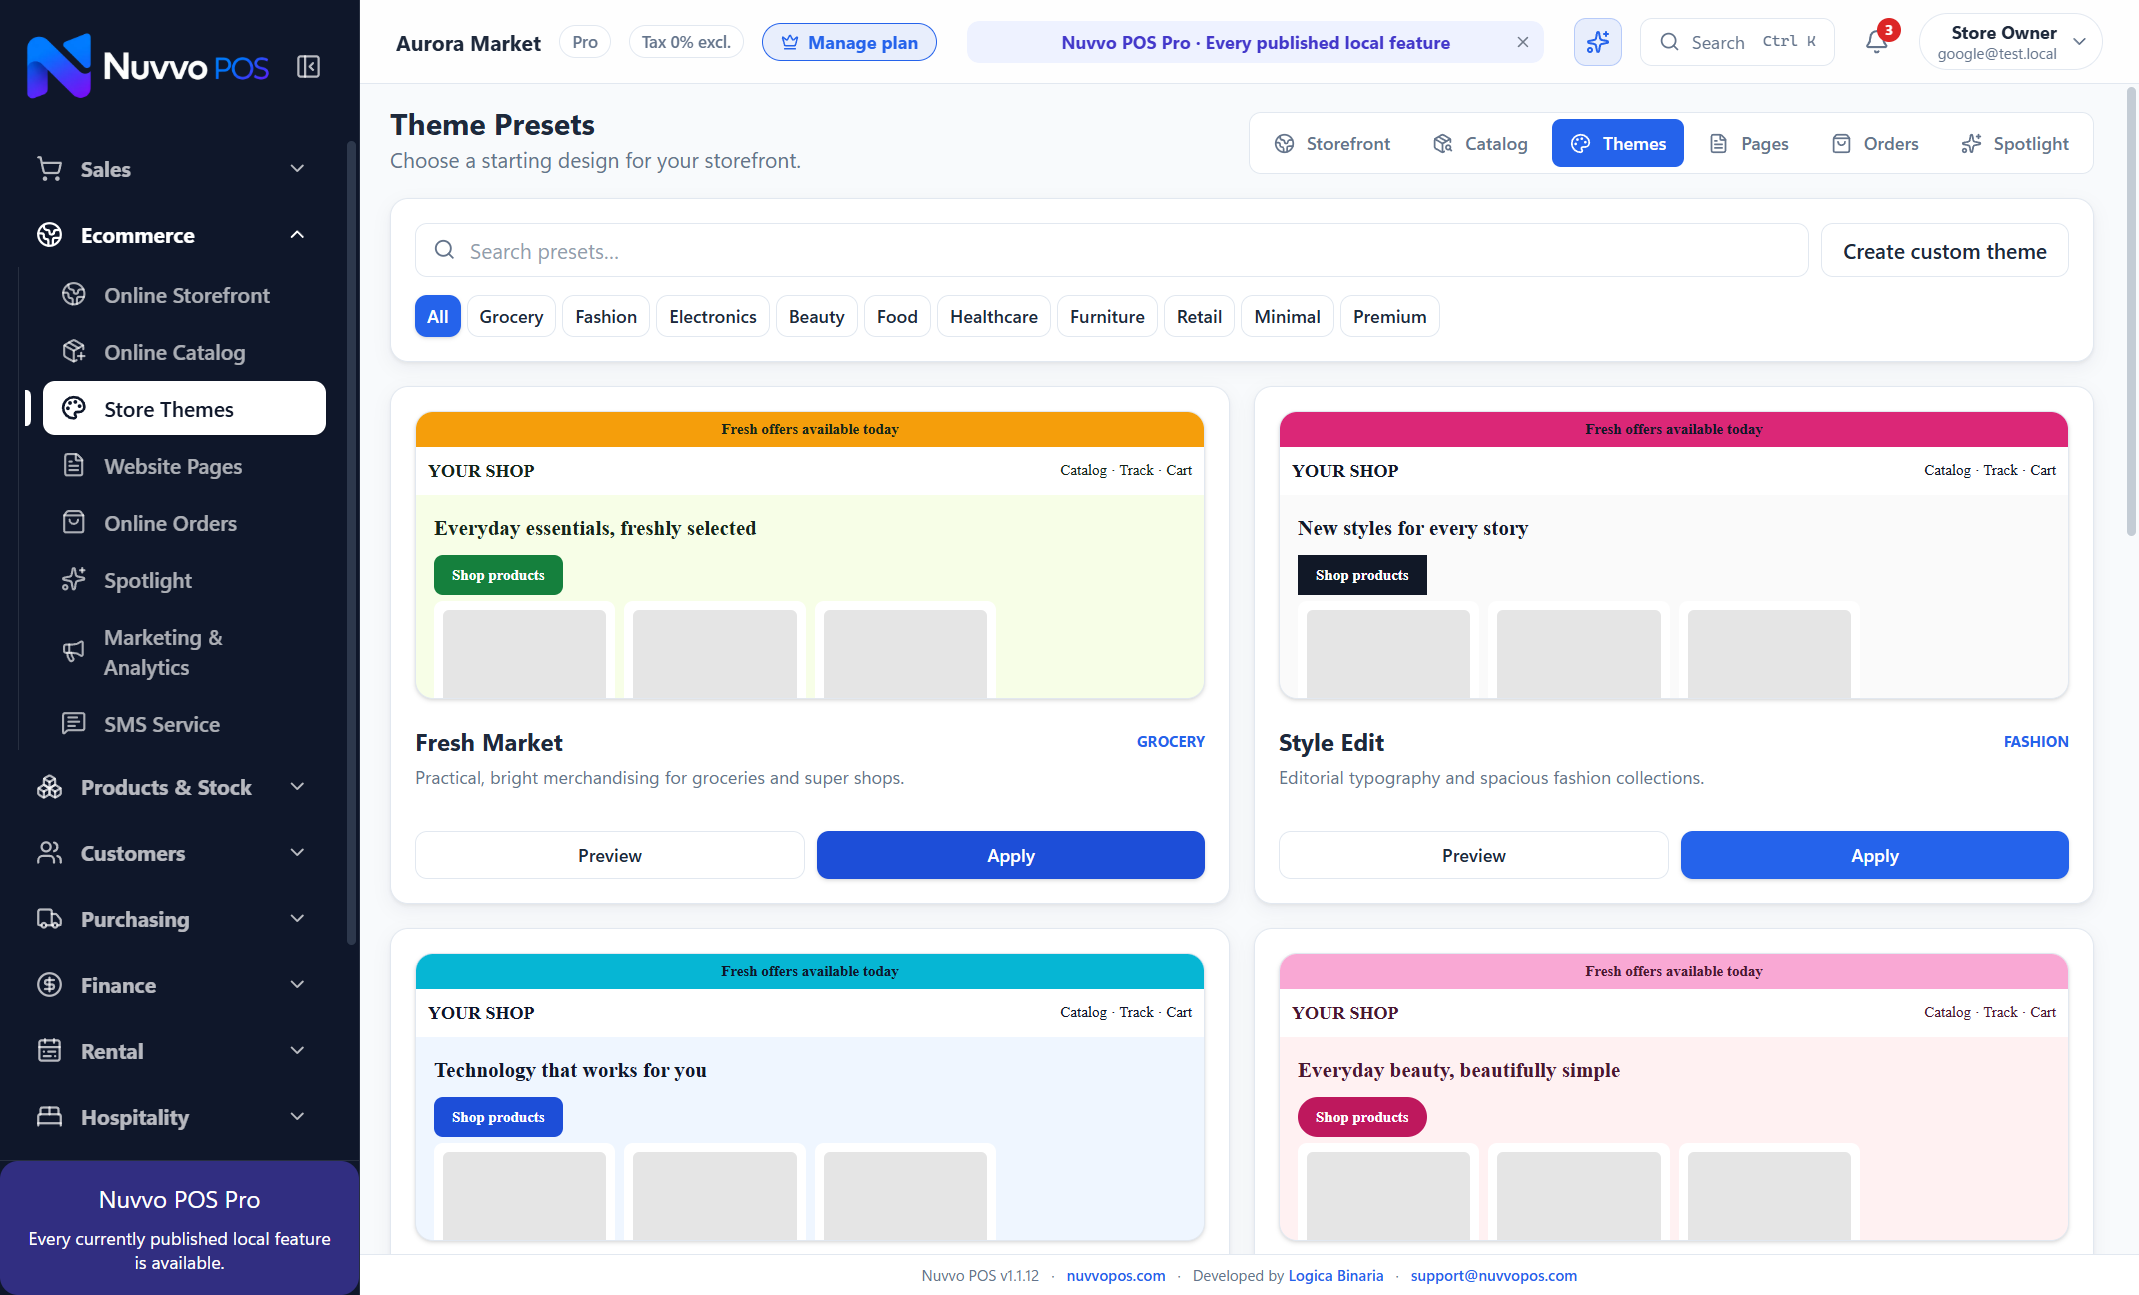Filter presets by Electronics
2139x1295 pixels.
713,316
